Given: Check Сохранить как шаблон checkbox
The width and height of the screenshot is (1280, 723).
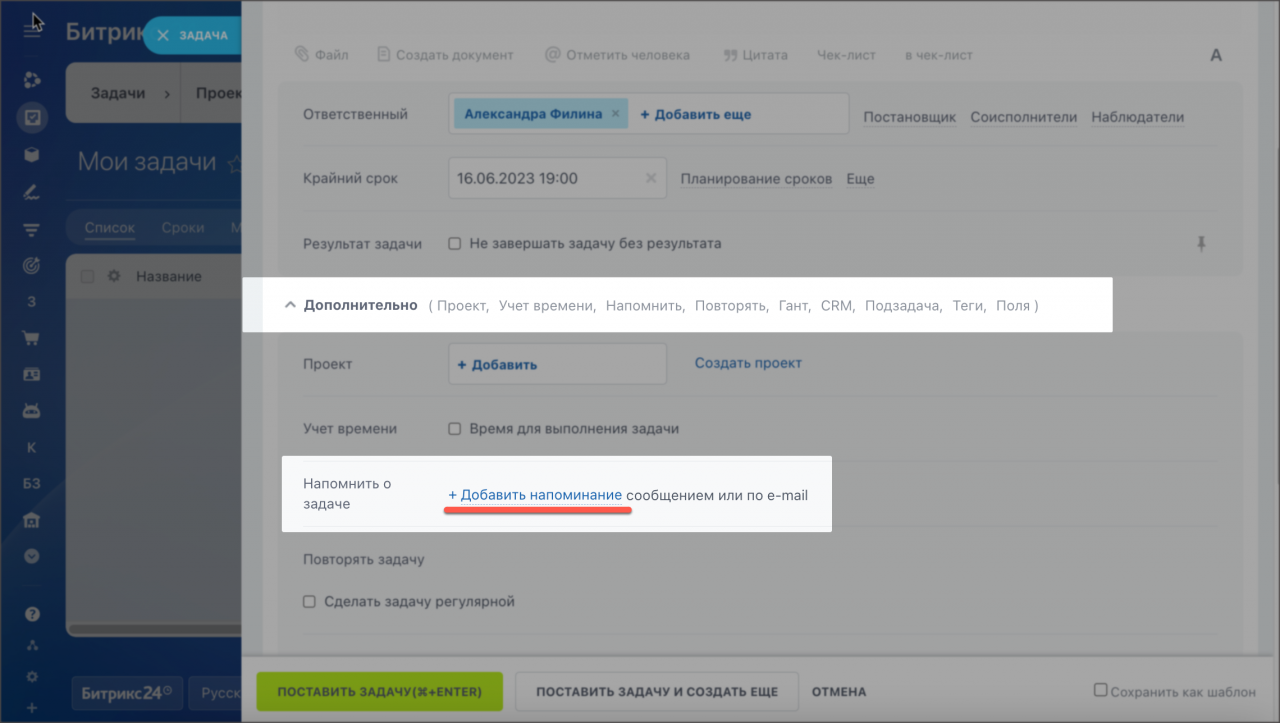Looking at the screenshot, I should coord(1101,690).
